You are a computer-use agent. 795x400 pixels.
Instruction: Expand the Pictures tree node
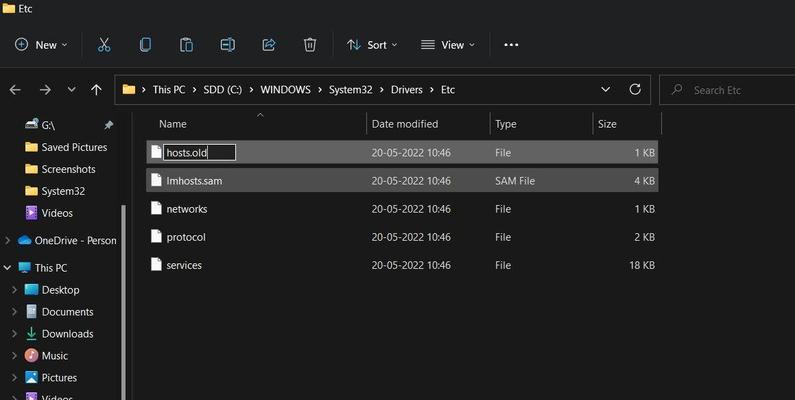pyautogui.click(x=14, y=378)
